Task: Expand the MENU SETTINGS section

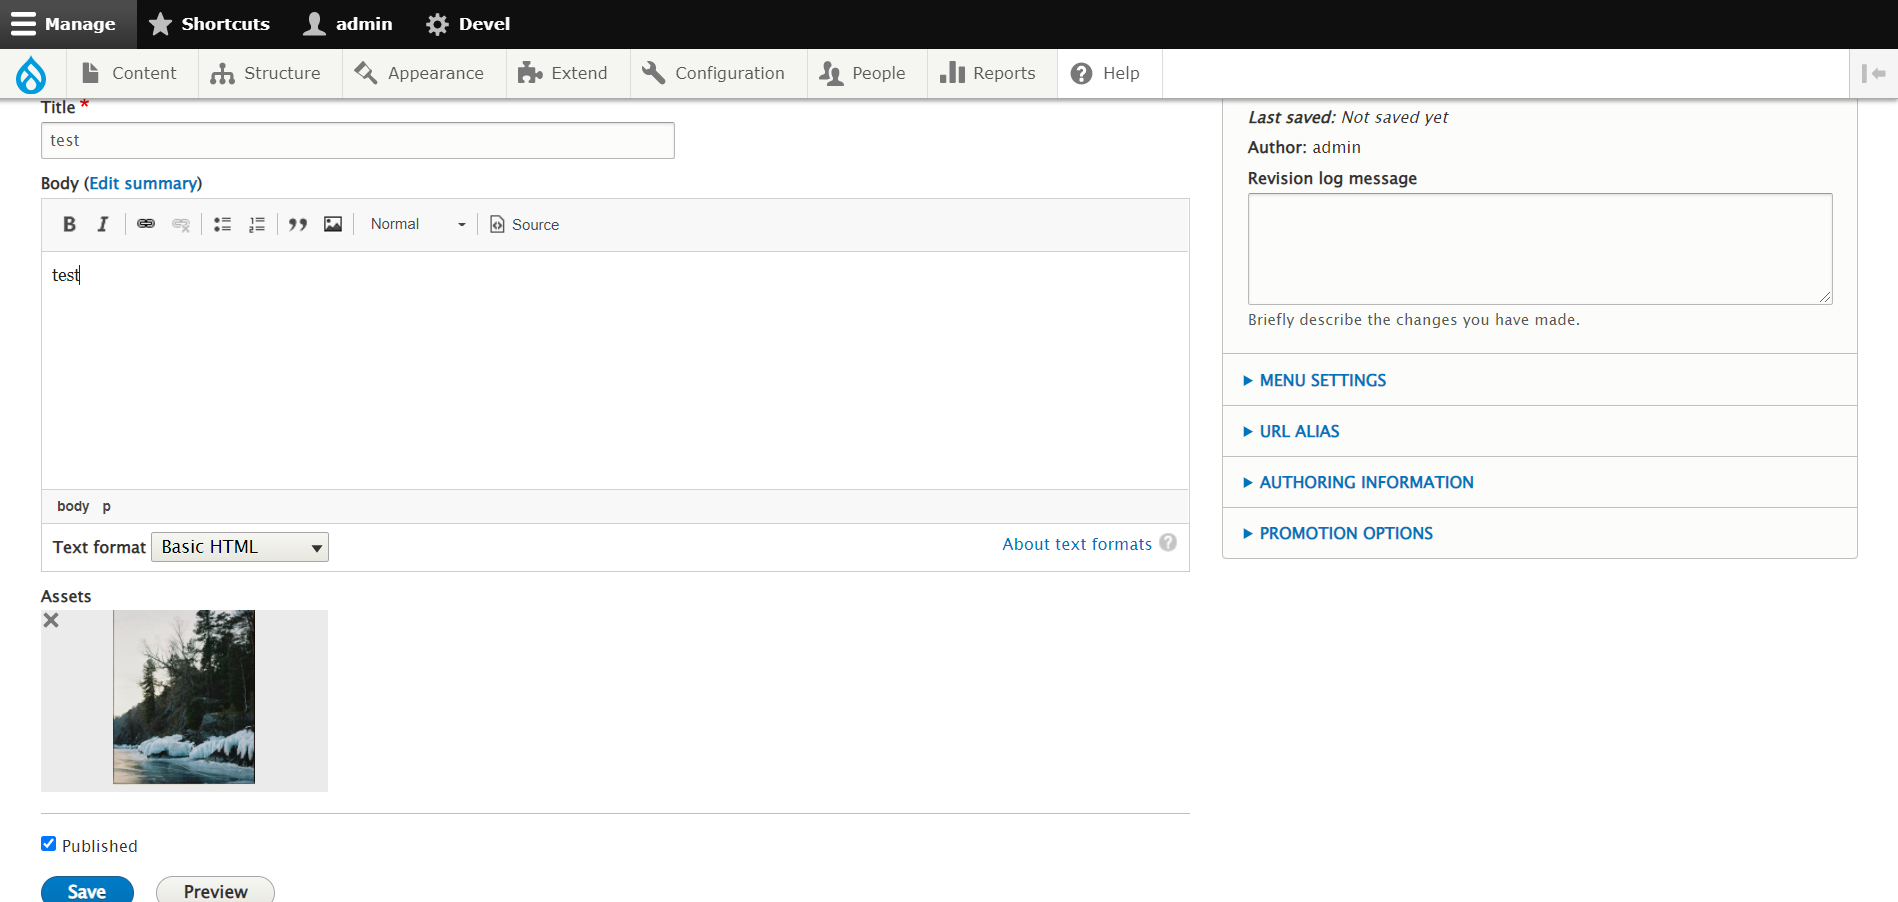Action: coord(1322,380)
